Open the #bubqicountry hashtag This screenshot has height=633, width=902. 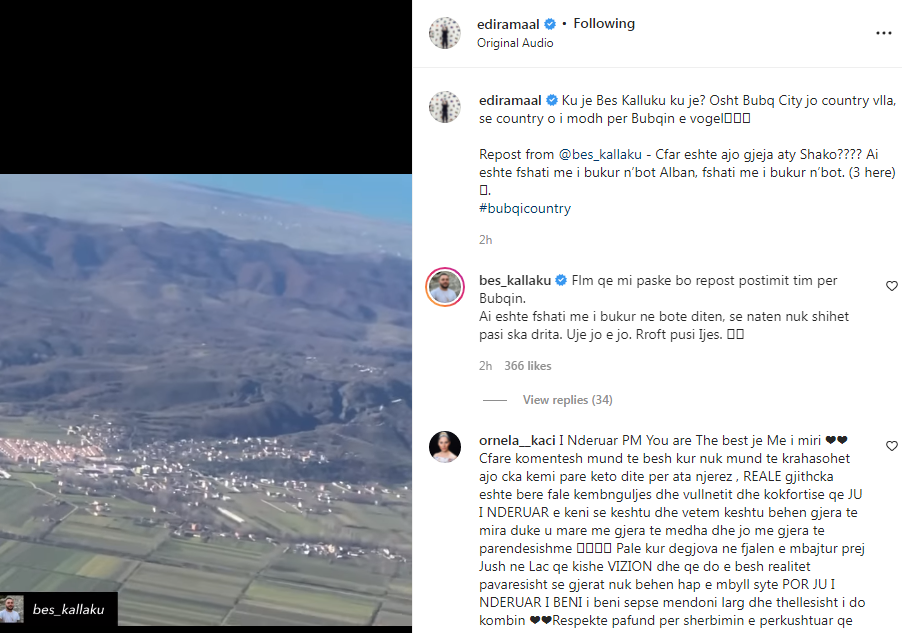click(x=525, y=209)
